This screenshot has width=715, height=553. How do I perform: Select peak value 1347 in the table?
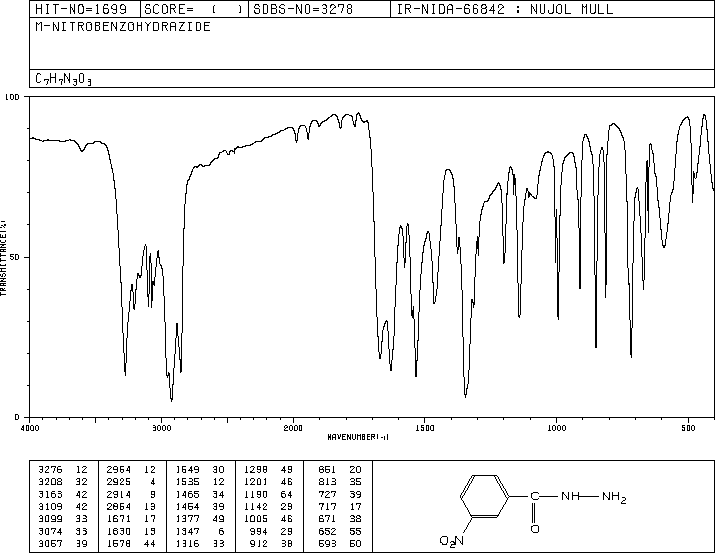click(x=187, y=531)
